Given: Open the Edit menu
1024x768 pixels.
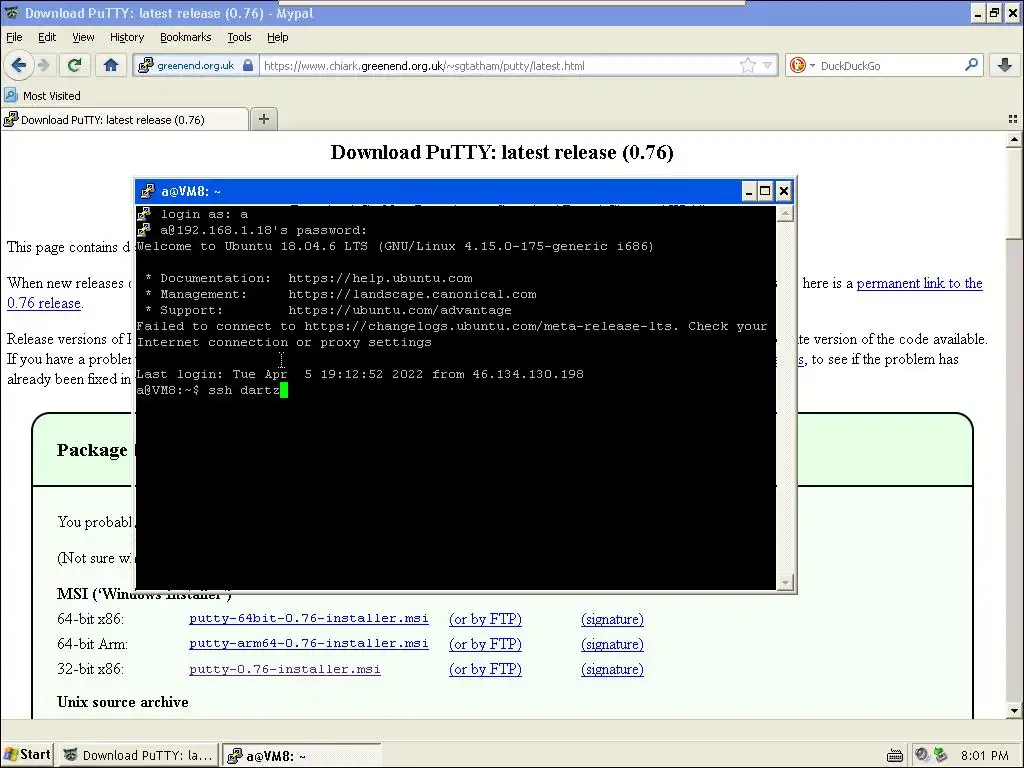Looking at the screenshot, I should [47, 37].
